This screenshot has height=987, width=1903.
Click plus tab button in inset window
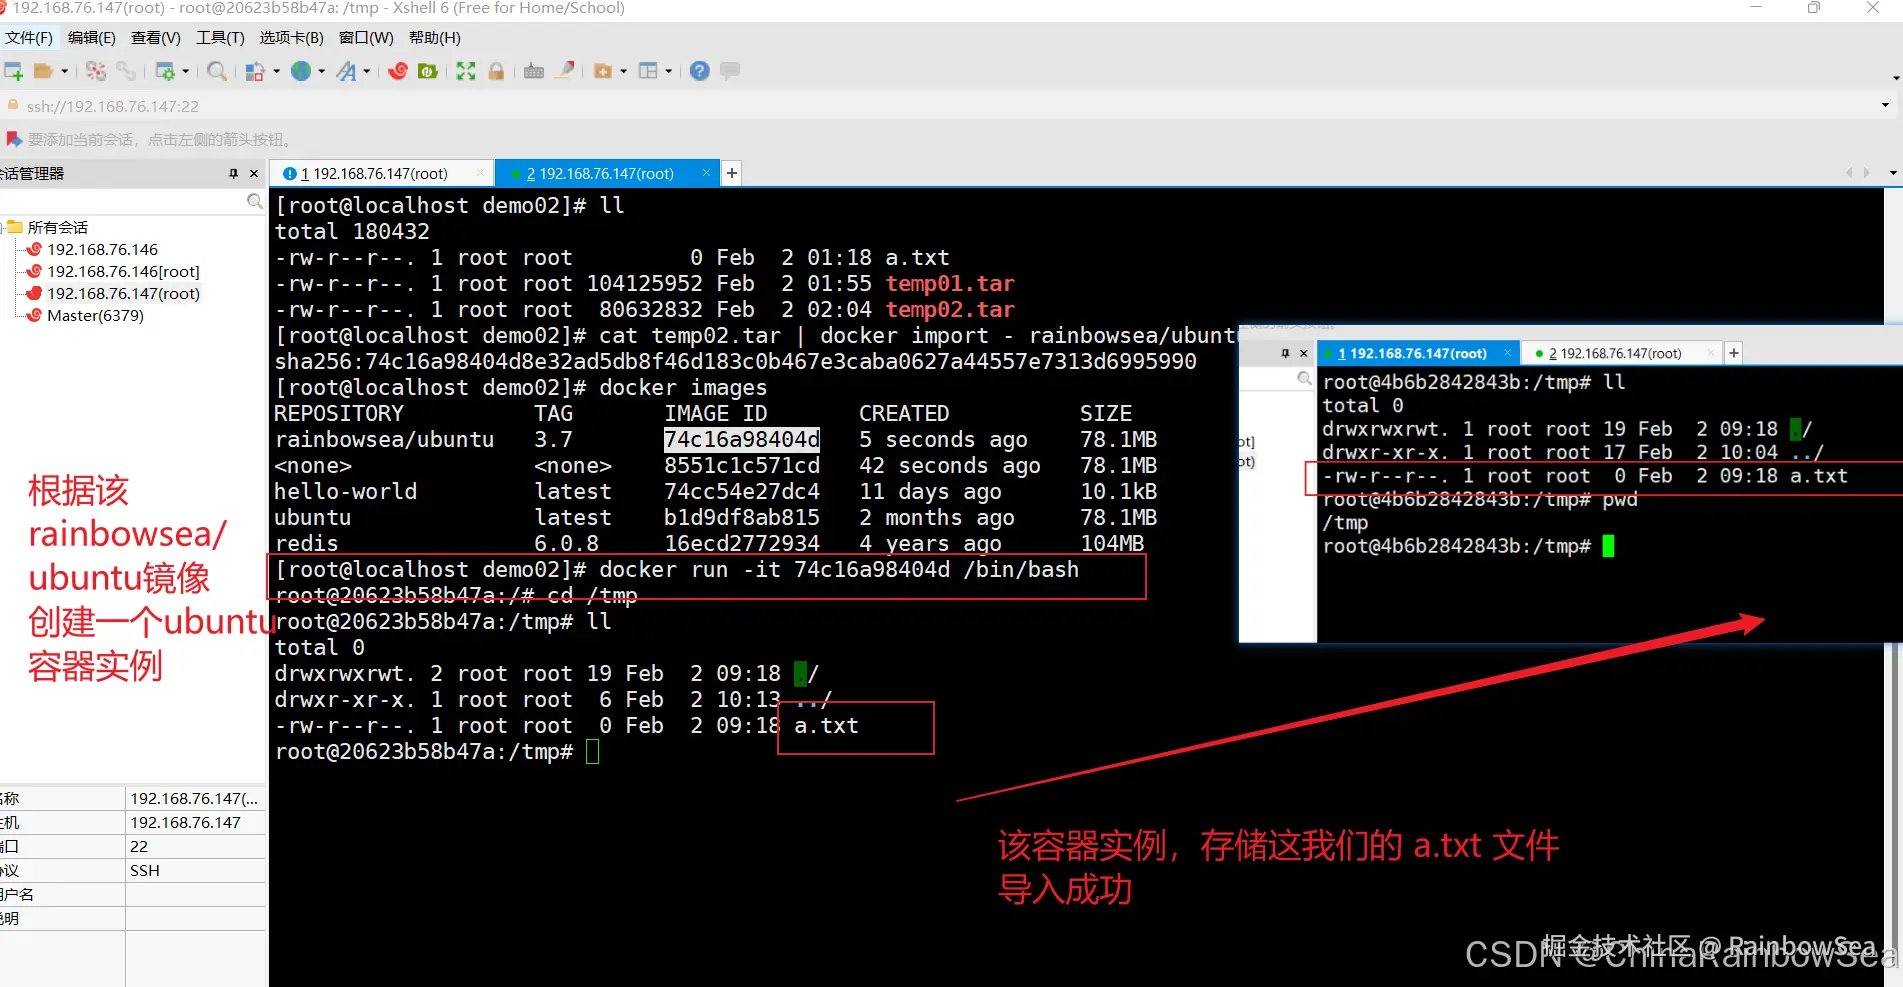click(1734, 353)
